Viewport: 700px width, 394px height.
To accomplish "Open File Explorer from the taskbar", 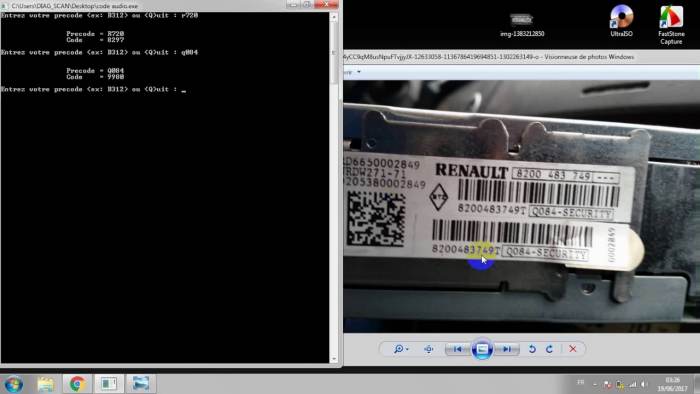I will [x=46, y=384].
